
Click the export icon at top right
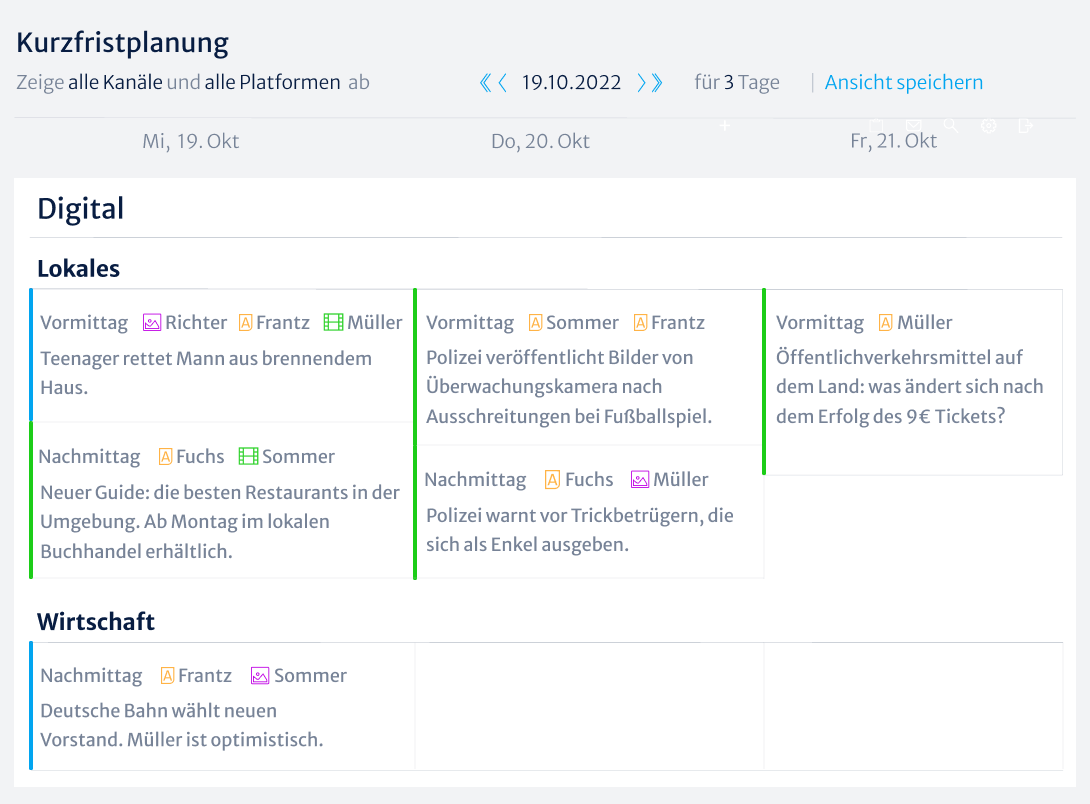click(x=1024, y=125)
